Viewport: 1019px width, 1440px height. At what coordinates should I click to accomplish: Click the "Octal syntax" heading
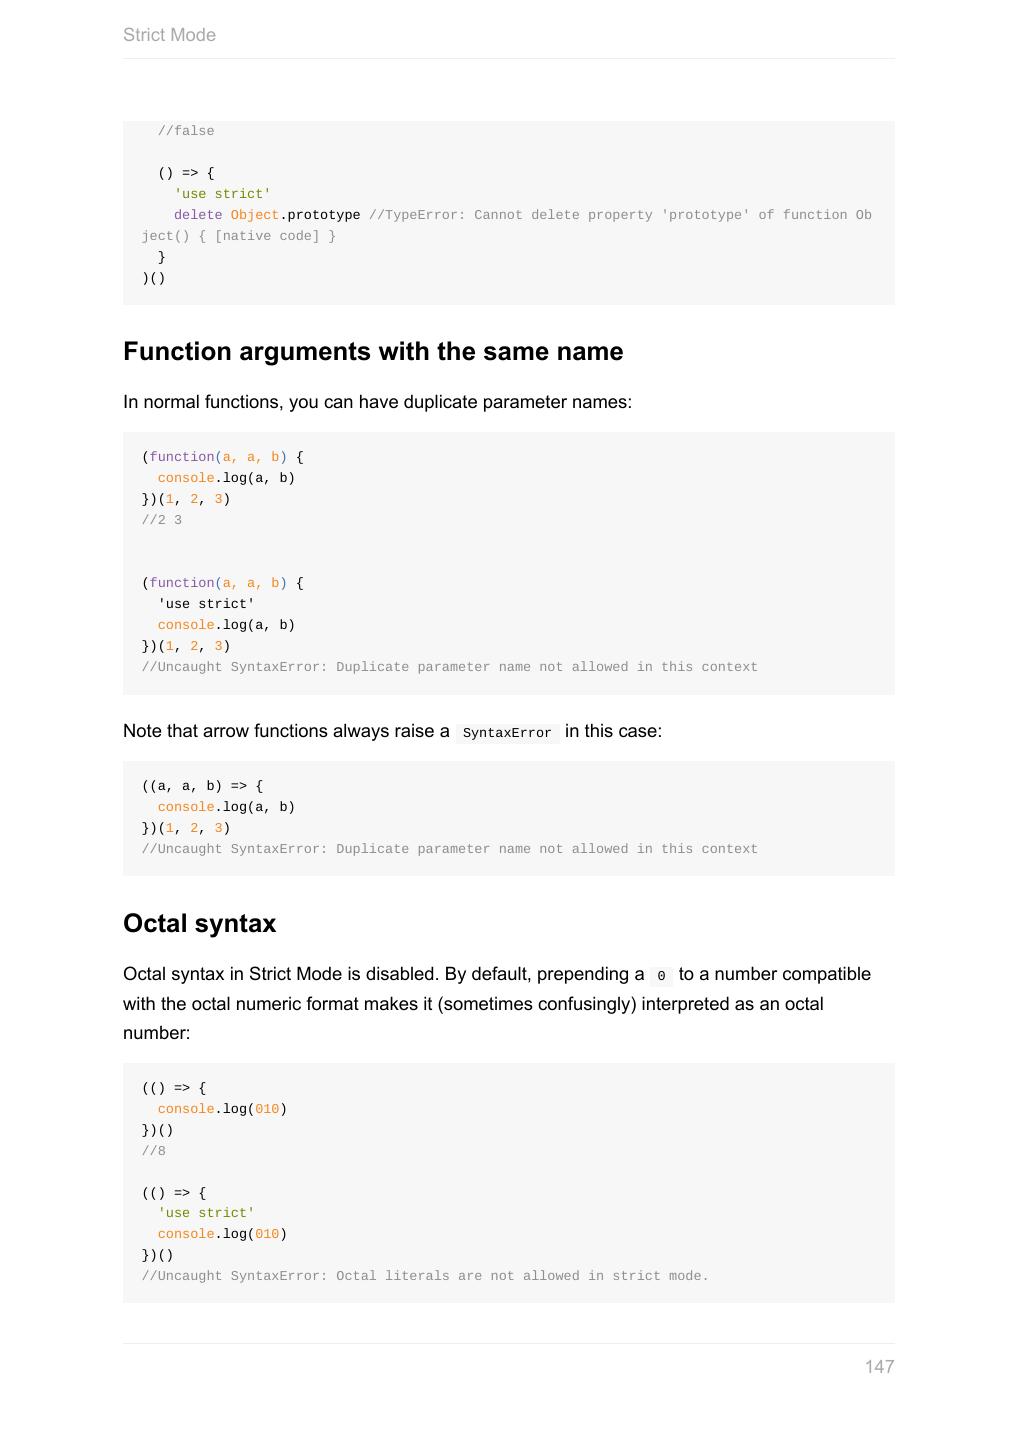click(x=199, y=923)
